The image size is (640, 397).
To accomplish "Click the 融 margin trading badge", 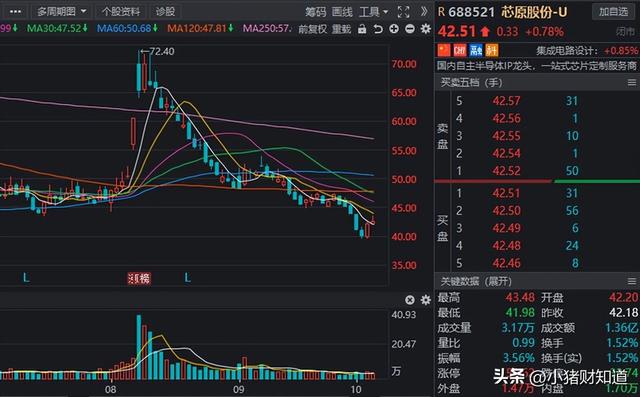I will [x=476, y=50].
